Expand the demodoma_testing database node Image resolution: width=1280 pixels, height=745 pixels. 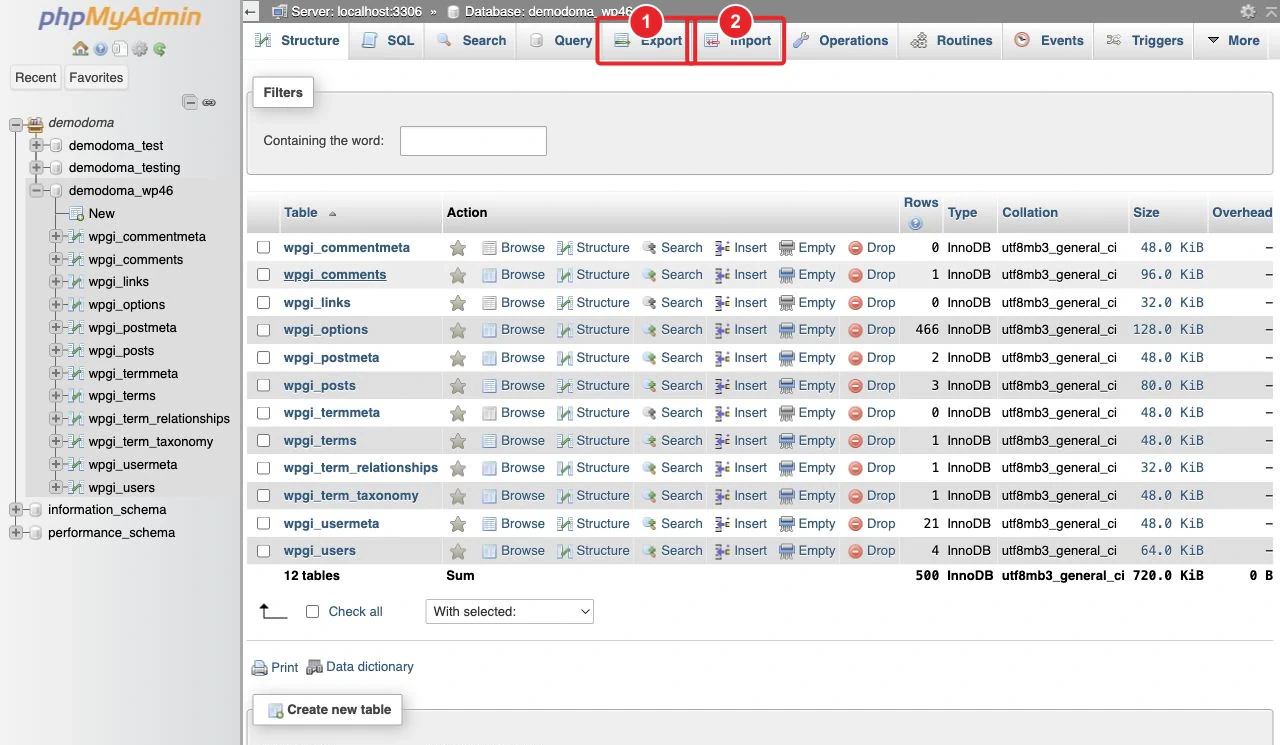point(37,168)
